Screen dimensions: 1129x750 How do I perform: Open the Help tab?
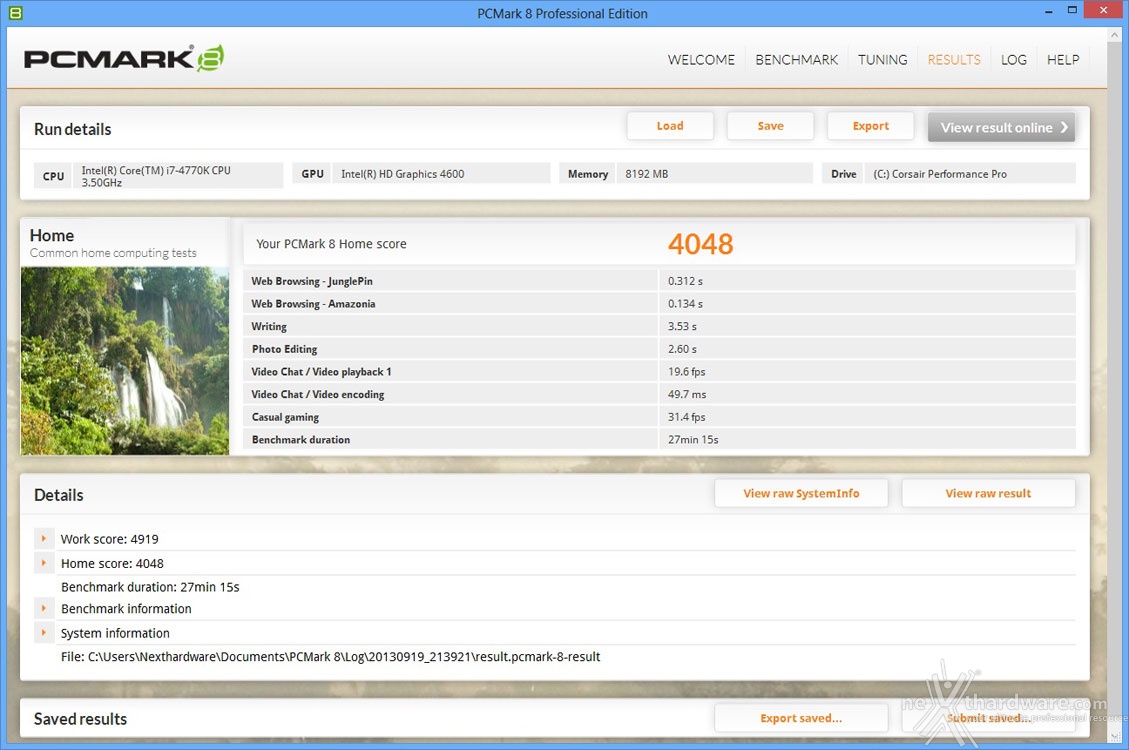[1063, 60]
